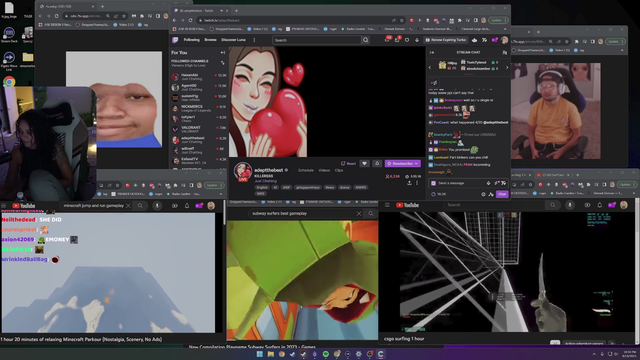This screenshot has height=360, width=640.
Task: Click the purple Chat send button
Action: coord(502,194)
